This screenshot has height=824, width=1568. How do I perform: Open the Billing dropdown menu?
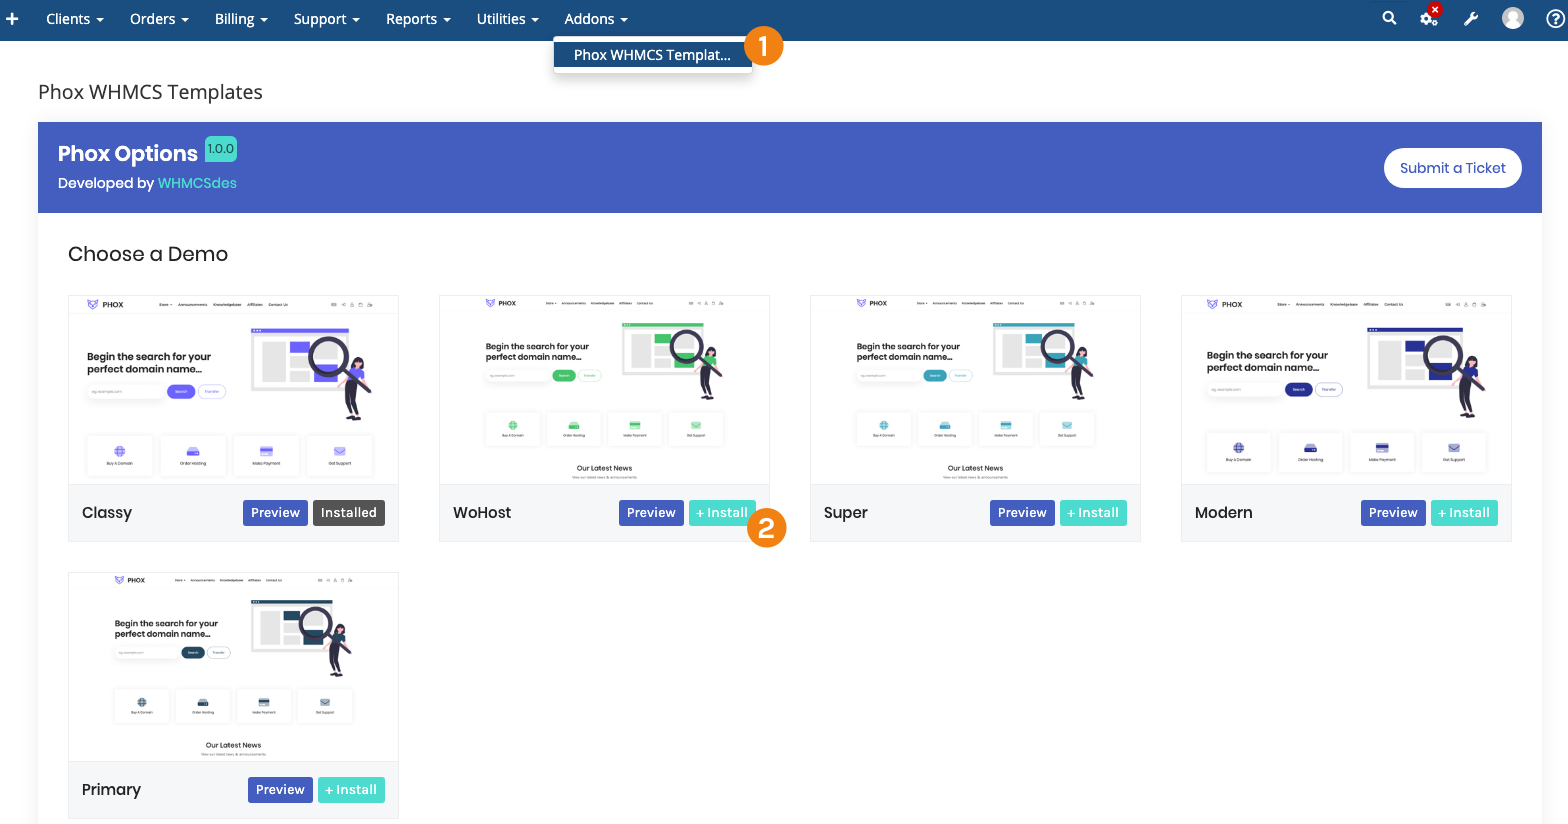click(241, 19)
